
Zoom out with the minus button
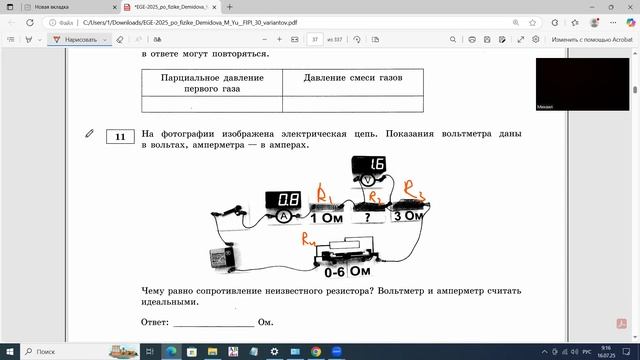coord(264,40)
